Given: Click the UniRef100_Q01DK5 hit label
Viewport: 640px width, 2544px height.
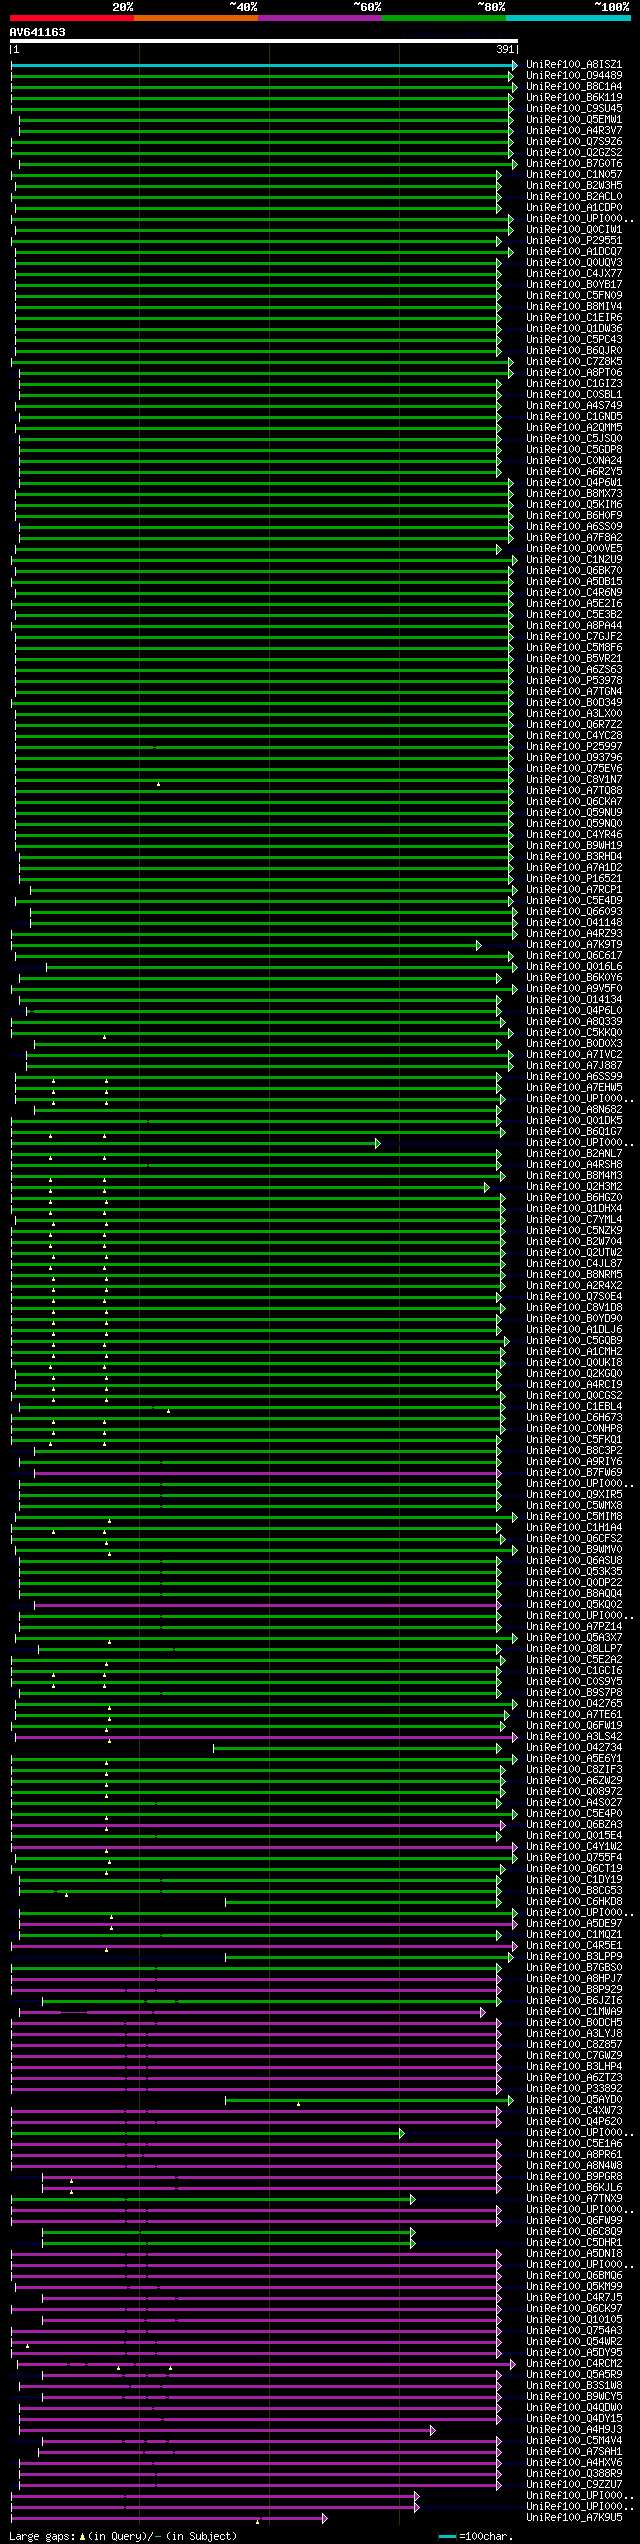Looking at the screenshot, I should point(574,1121).
